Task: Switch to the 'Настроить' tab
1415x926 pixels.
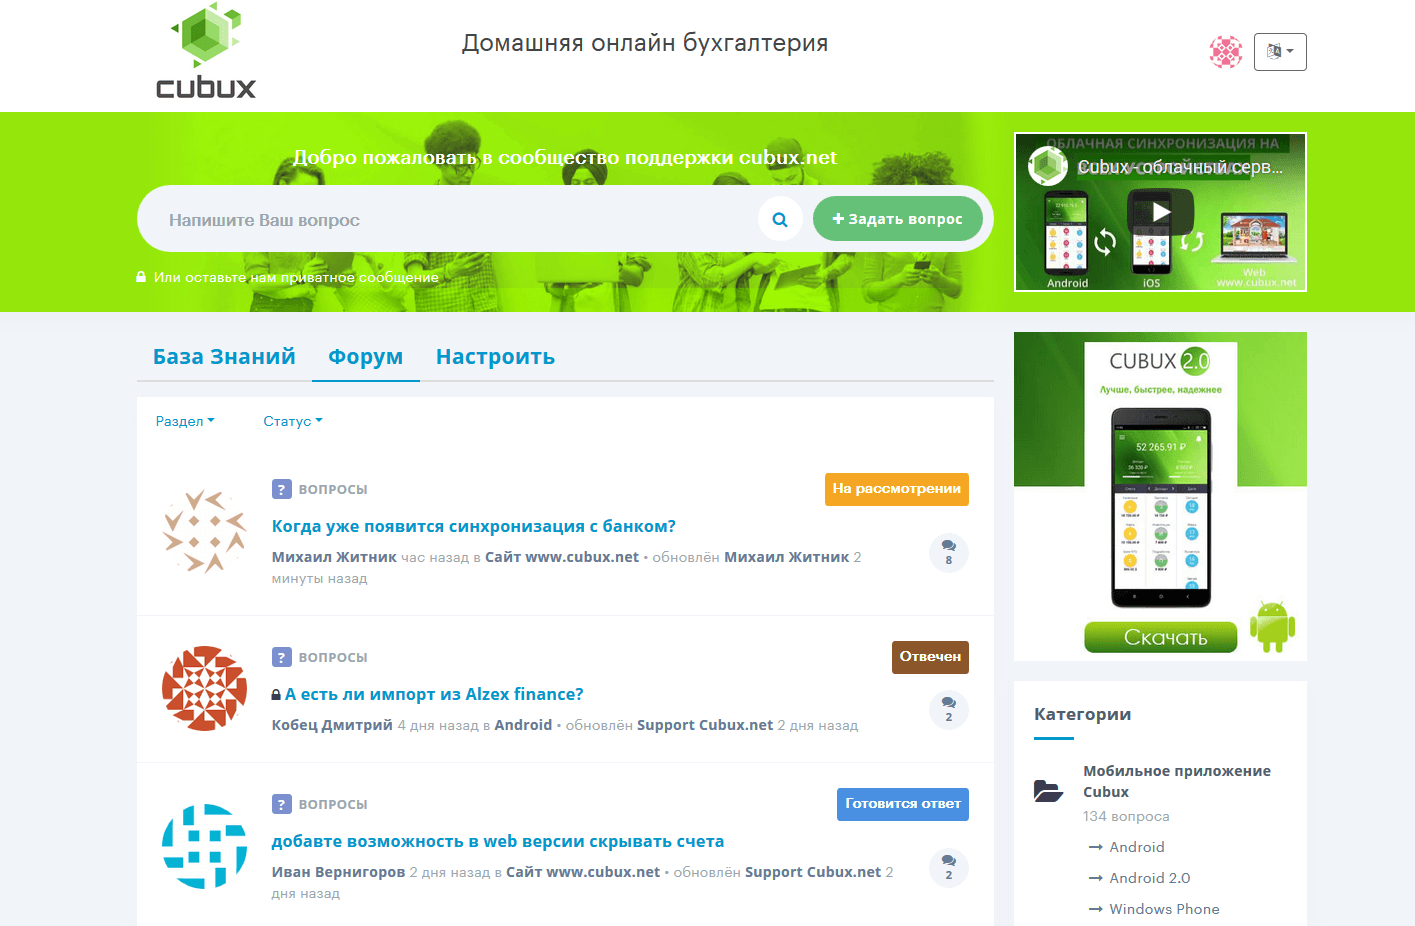Action: (x=495, y=357)
